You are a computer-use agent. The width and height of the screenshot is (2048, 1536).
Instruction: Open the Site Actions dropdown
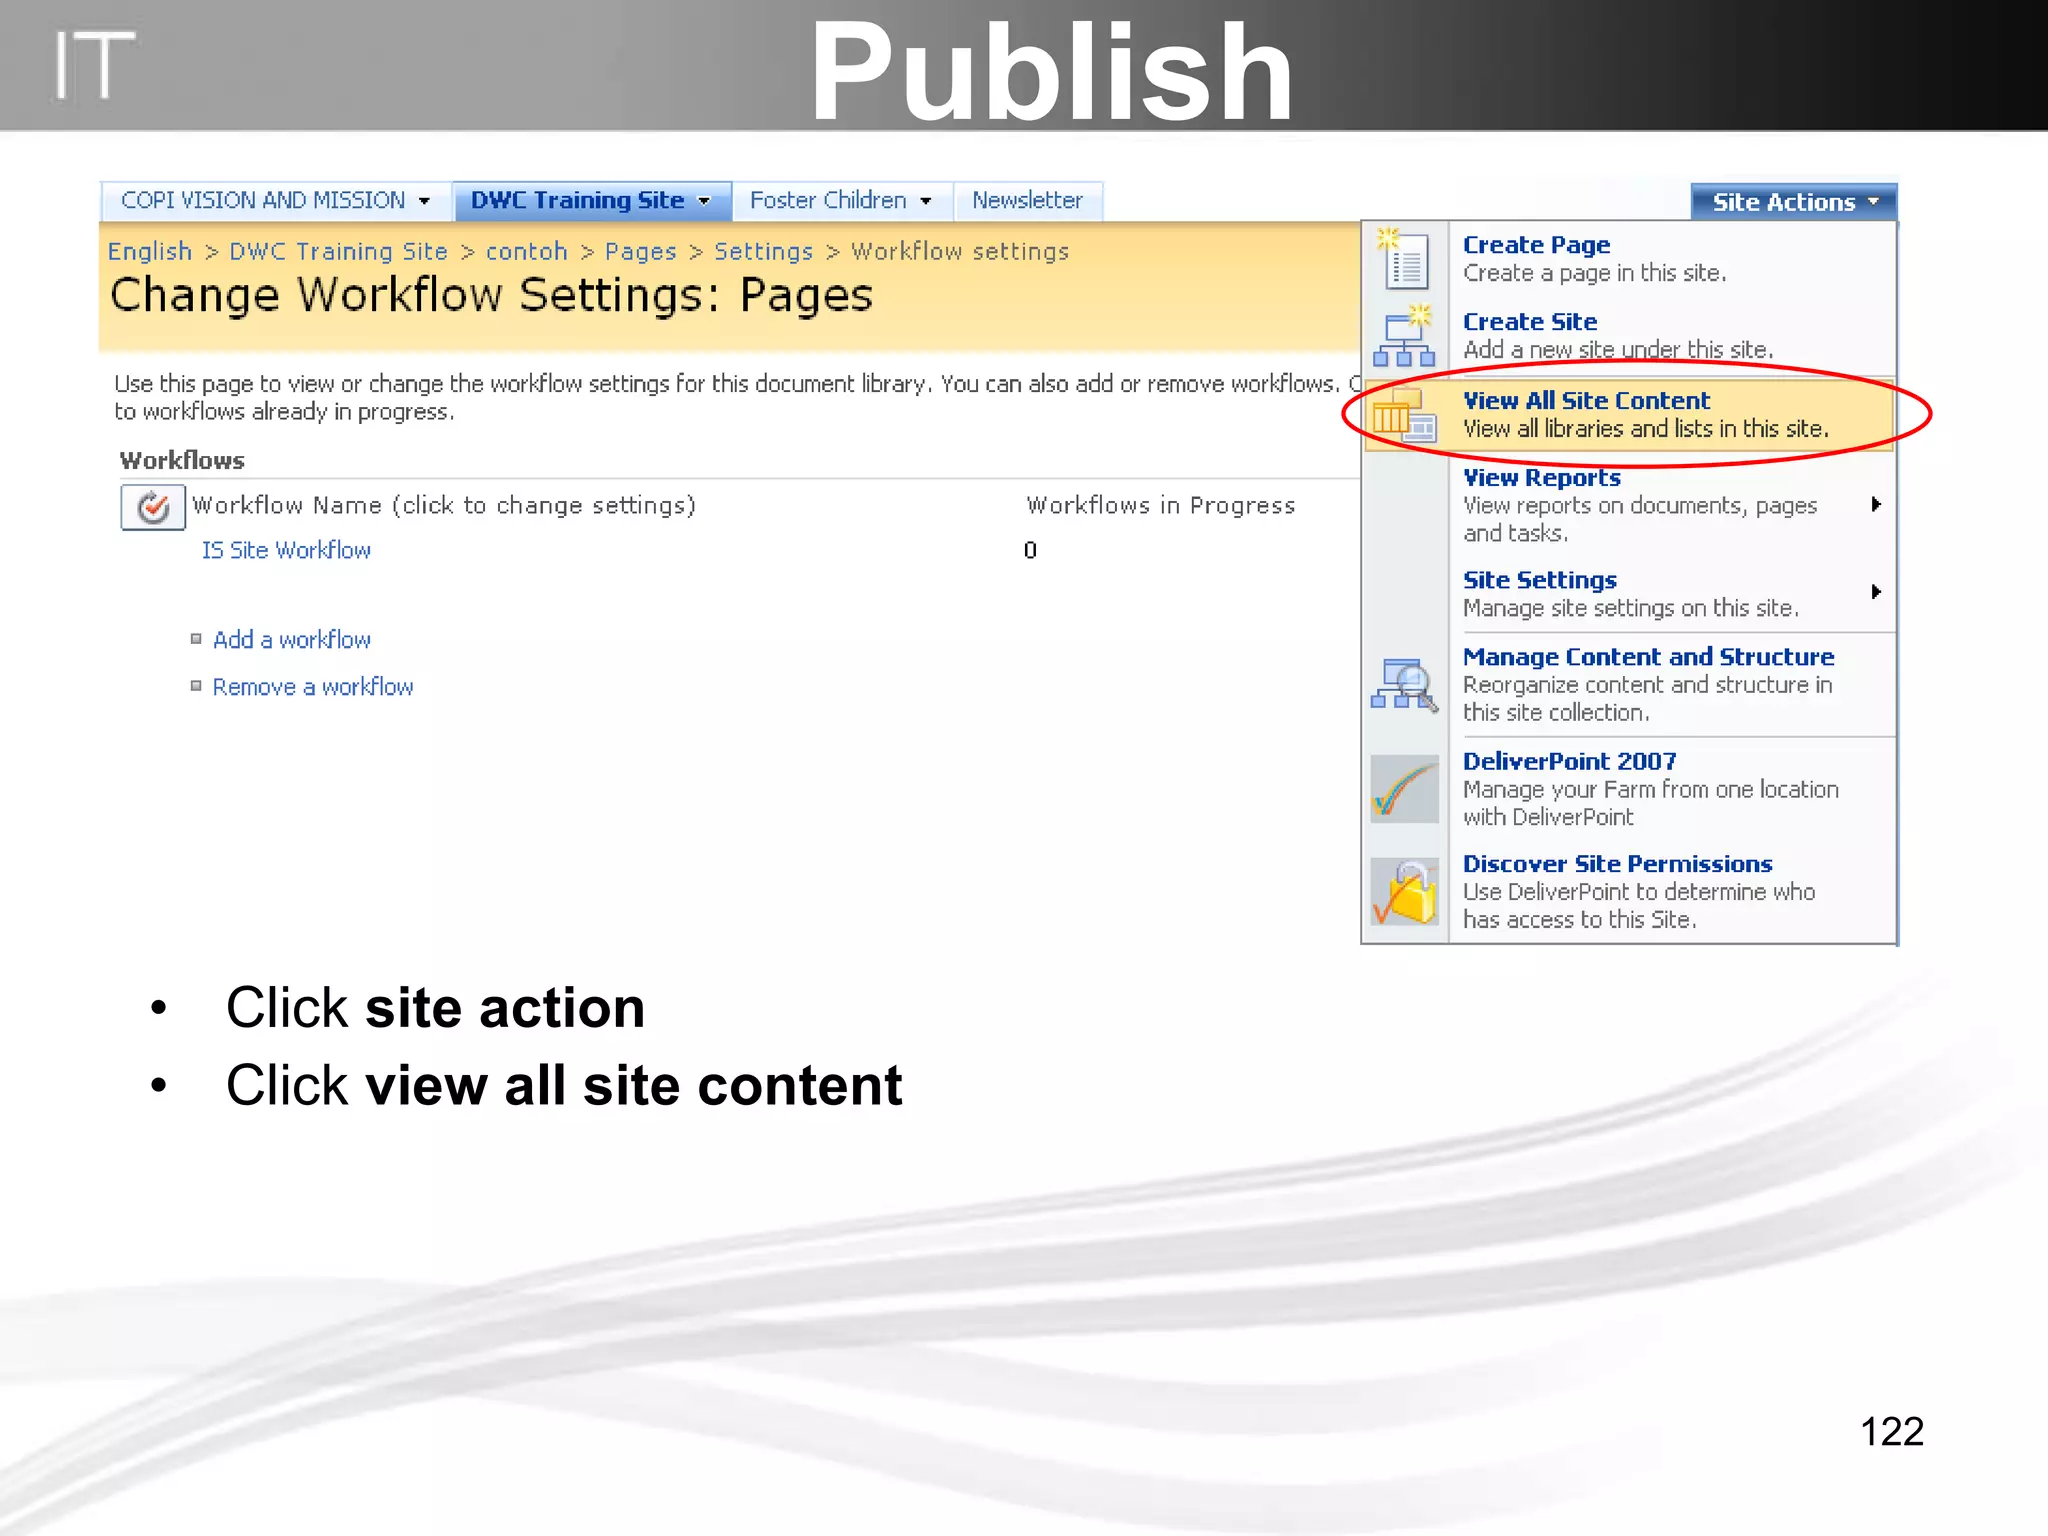pos(1794,202)
